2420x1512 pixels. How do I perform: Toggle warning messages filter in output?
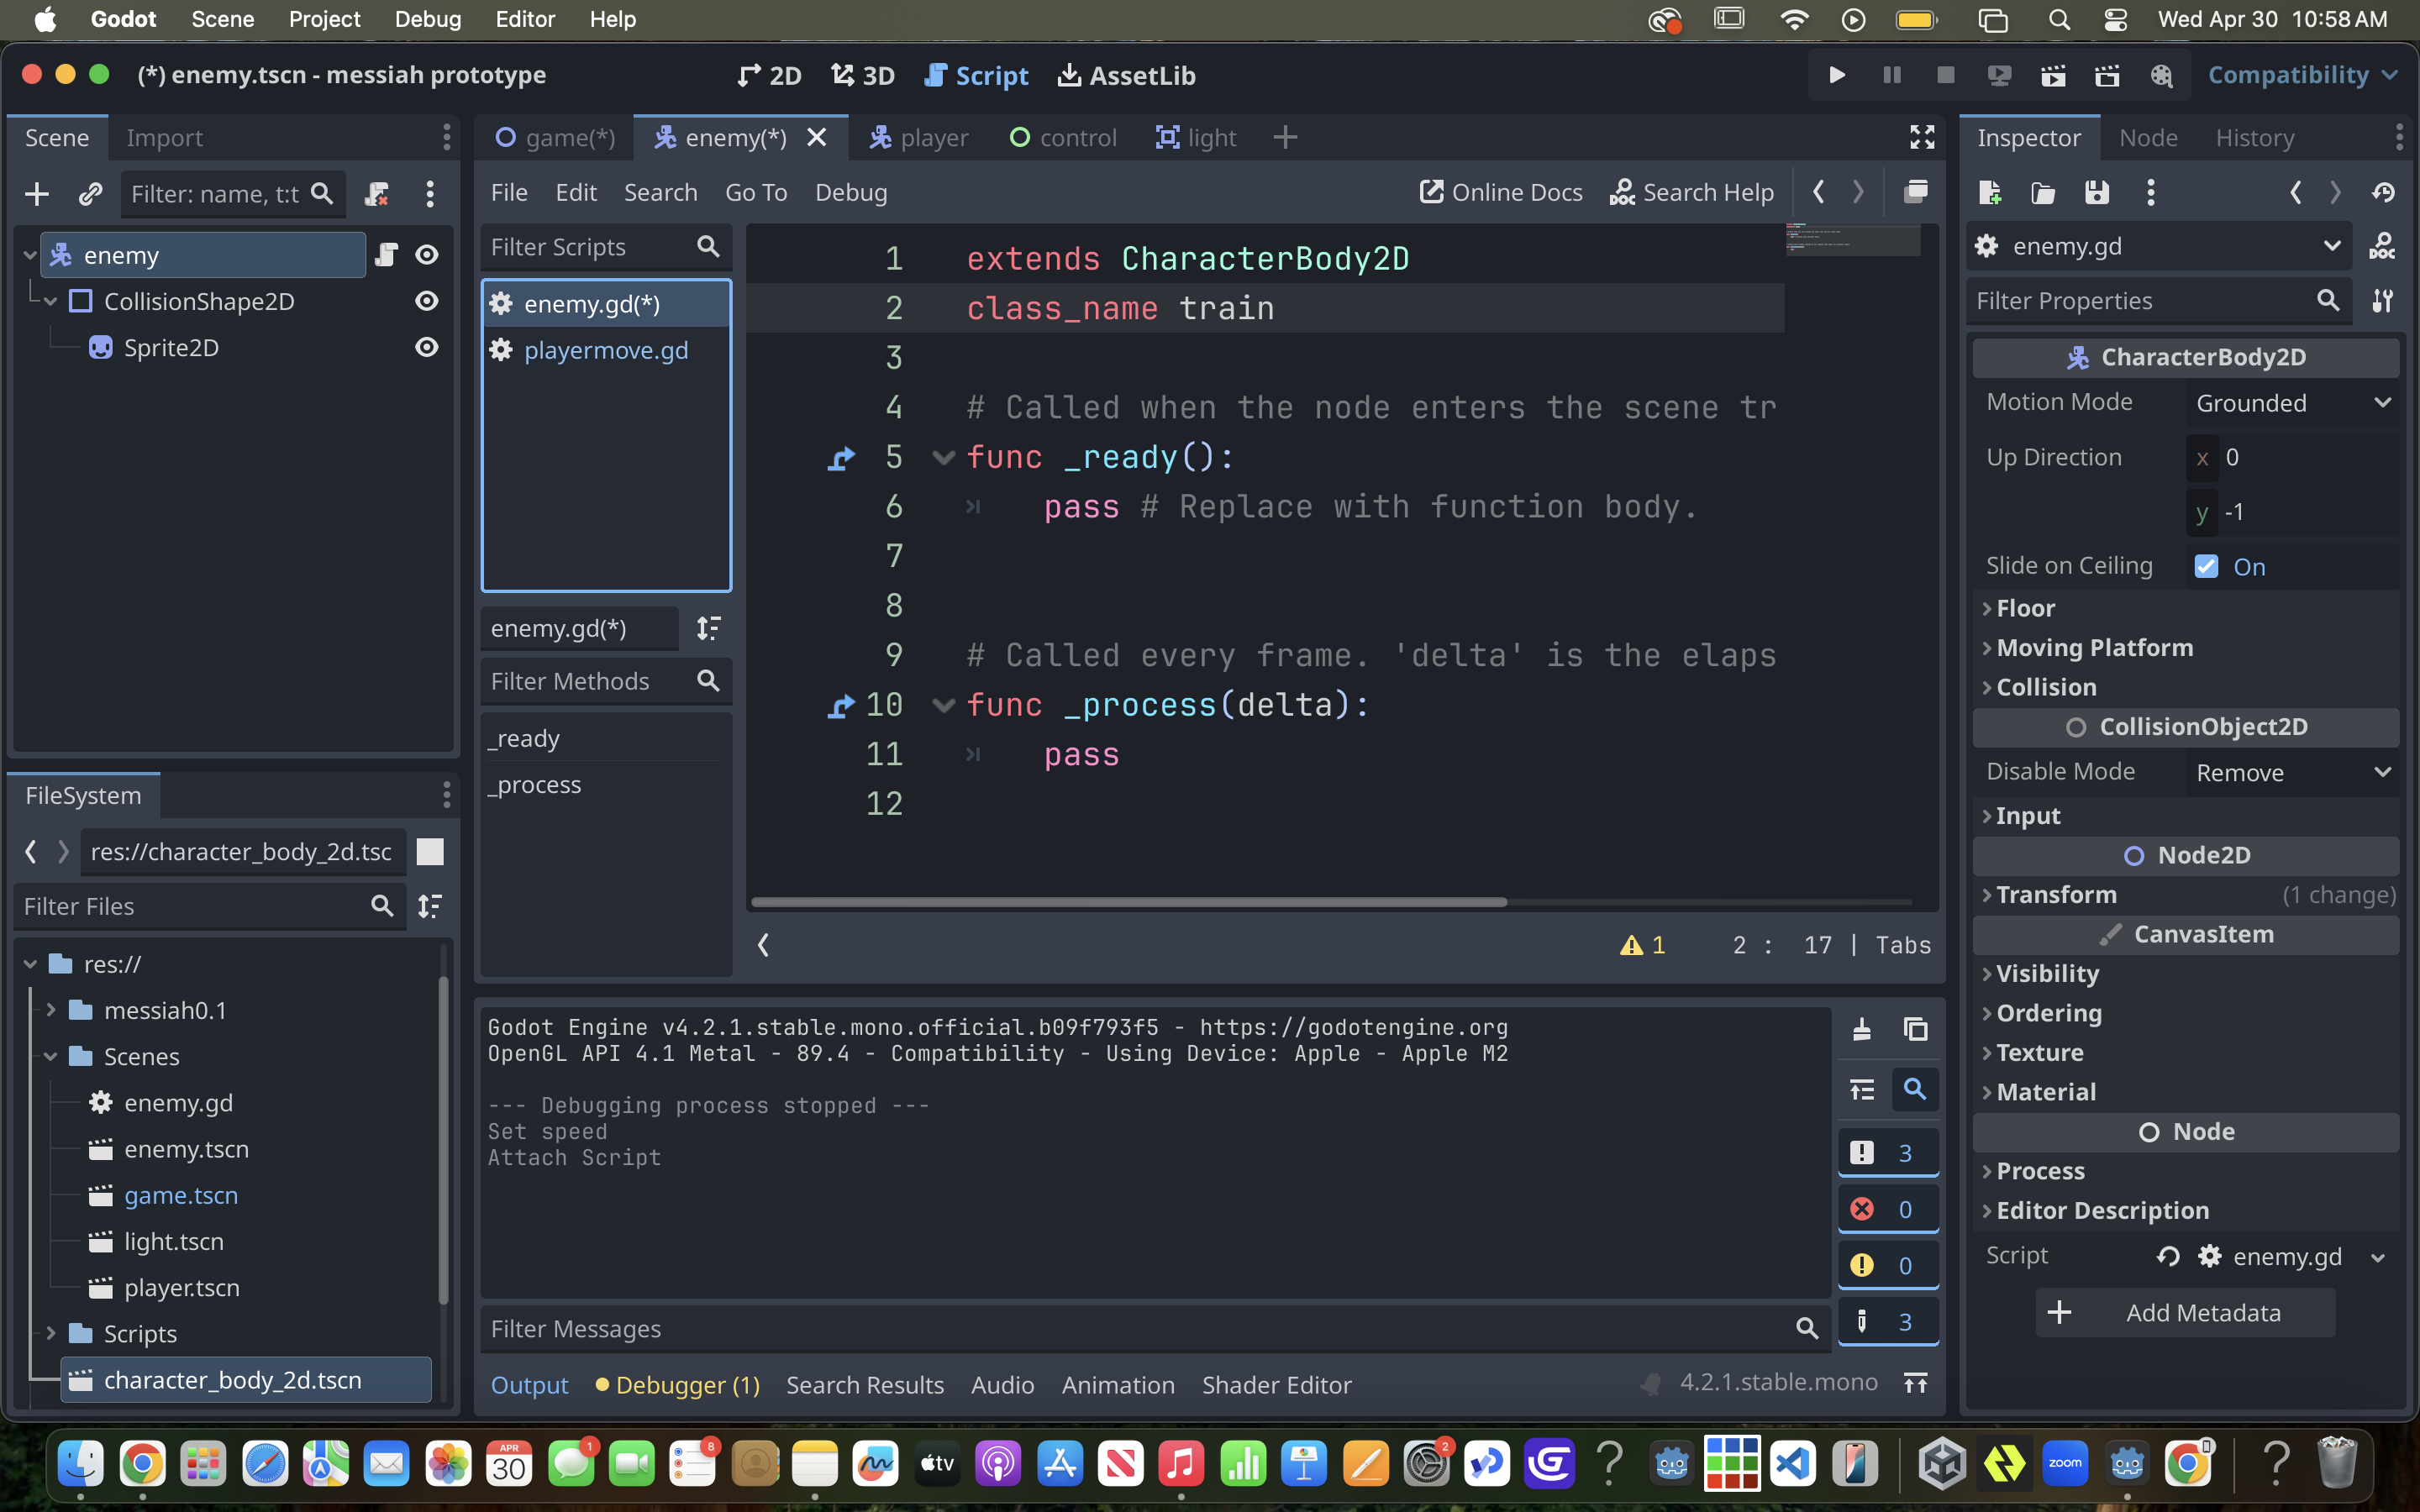[x=1888, y=1265]
